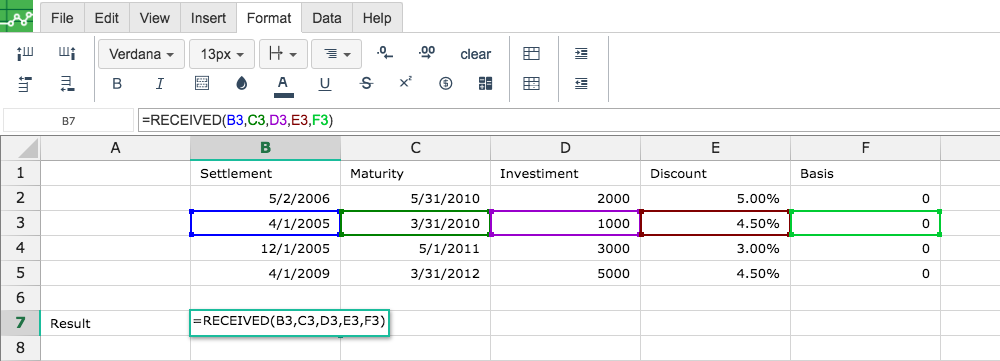Toggle underline formatting
Image resolution: width=1000 pixels, height=361 pixels.
pos(325,84)
